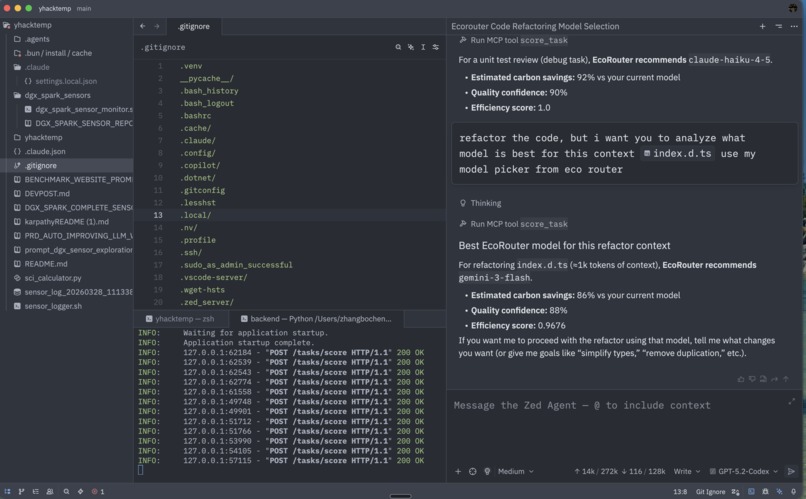Image resolution: width=806 pixels, height=499 pixels.
Task: Open the Medium thinking effort dropdown
Action: pyautogui.click(x=516, y=471)
